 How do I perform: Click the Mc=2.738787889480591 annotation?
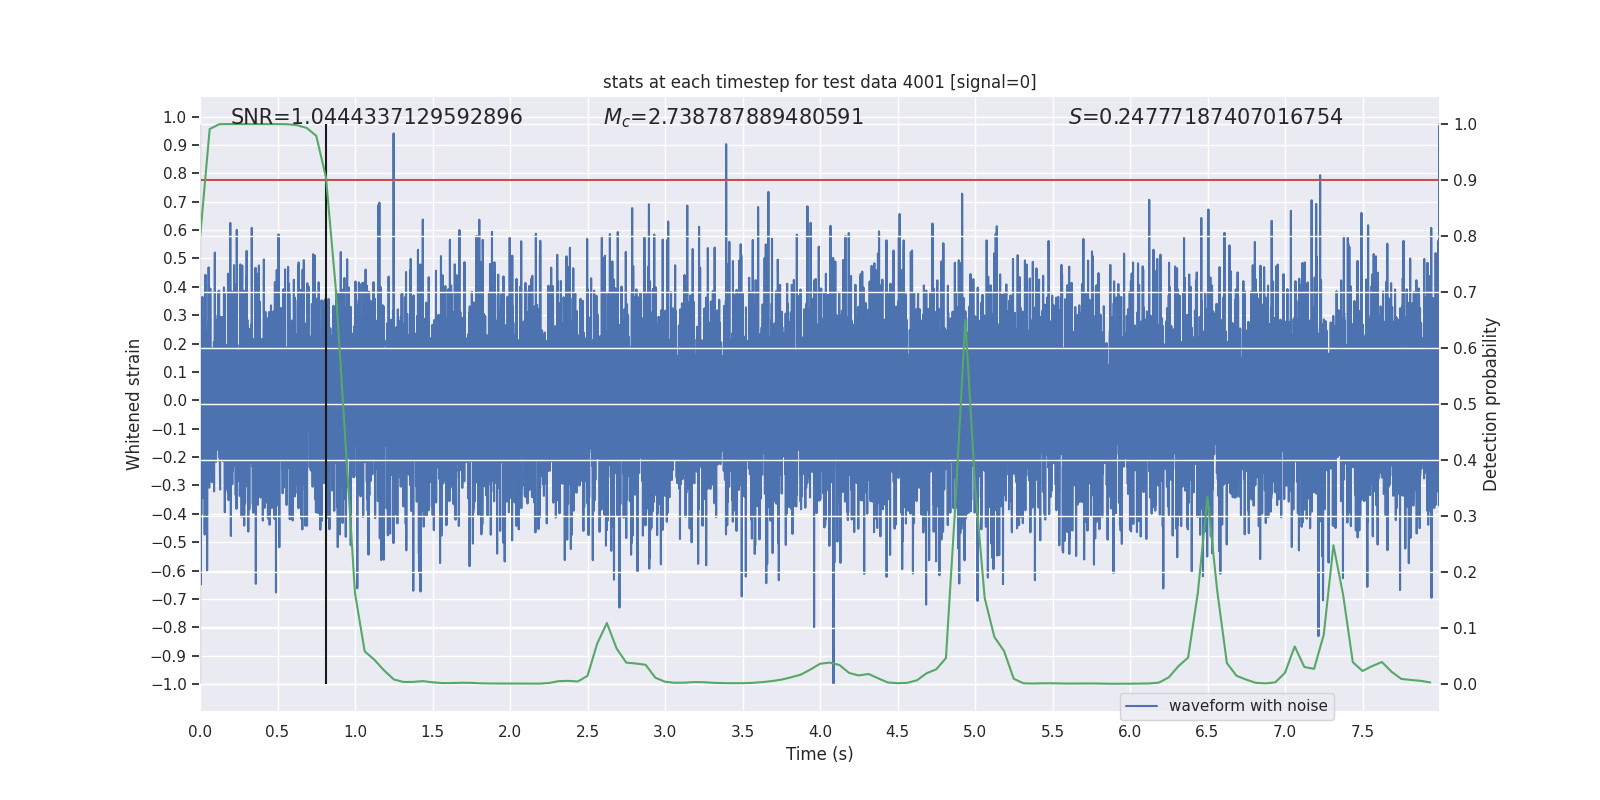733,117
